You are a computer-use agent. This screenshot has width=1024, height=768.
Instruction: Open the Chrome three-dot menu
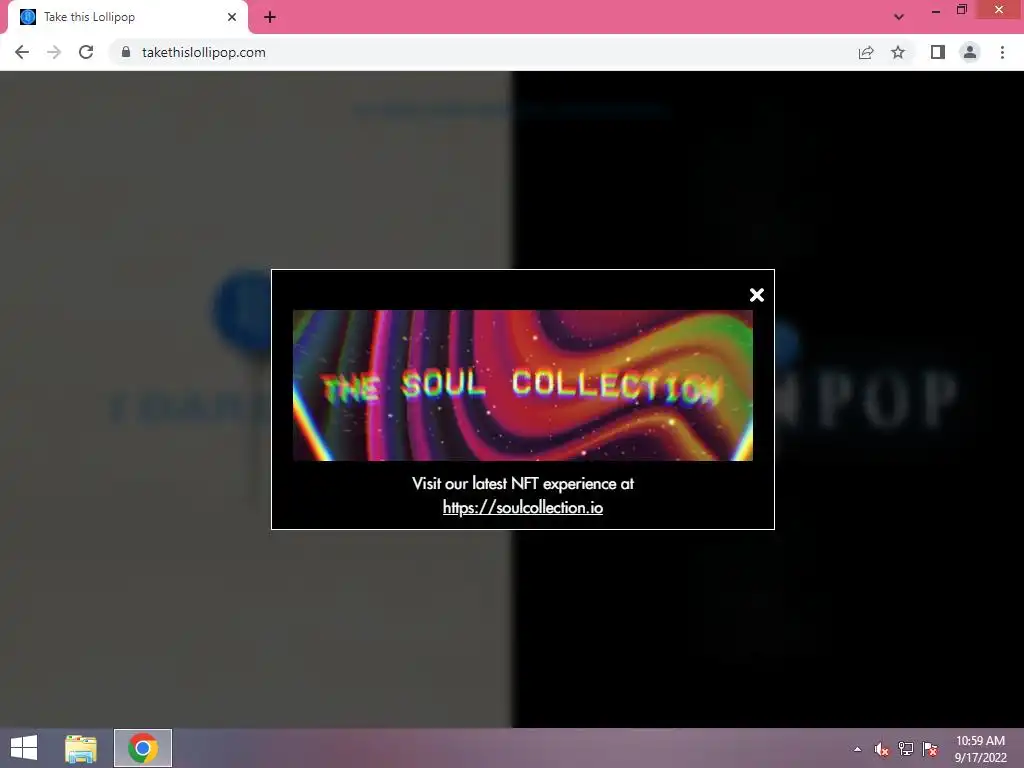(1002, 52)
